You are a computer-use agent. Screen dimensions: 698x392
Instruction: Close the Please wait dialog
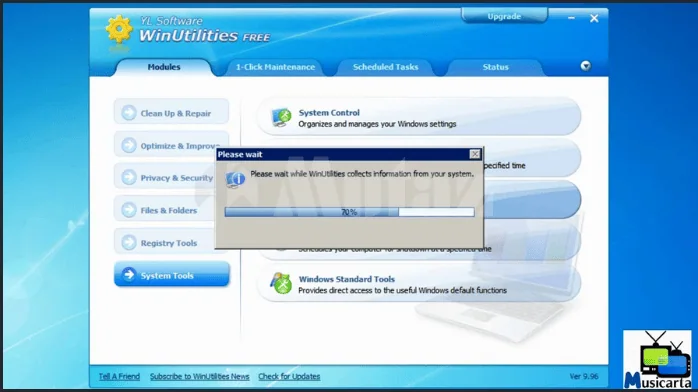click(x=475, y=154)
